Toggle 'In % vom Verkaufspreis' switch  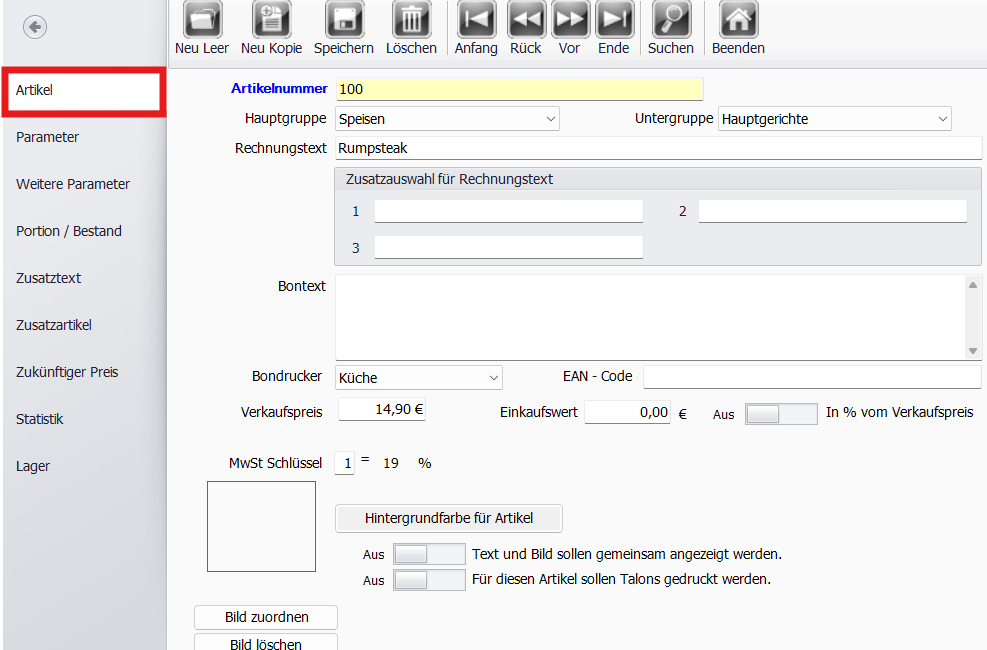click(781, 414)
